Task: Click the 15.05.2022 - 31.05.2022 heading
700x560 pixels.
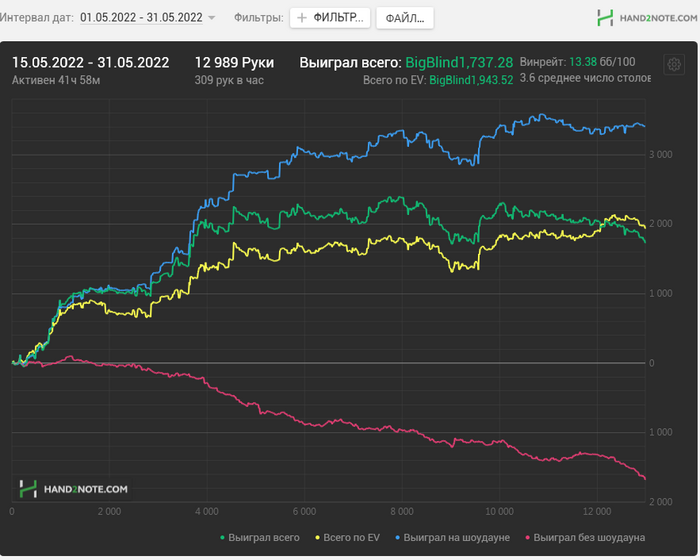Action: (x=91, y=63)
